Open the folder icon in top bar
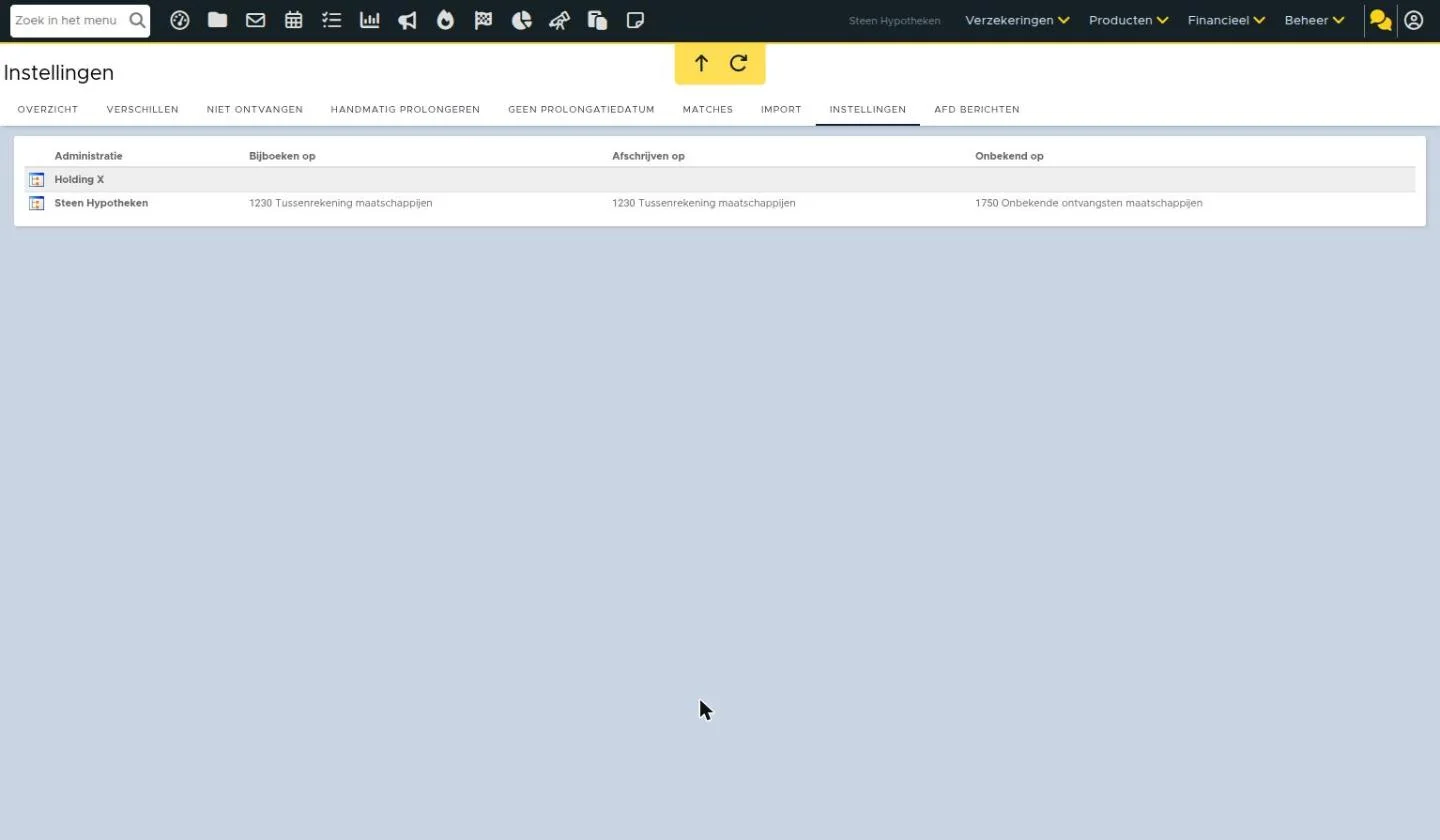This screenshot has height=840, width=1440. coord(218,20)
